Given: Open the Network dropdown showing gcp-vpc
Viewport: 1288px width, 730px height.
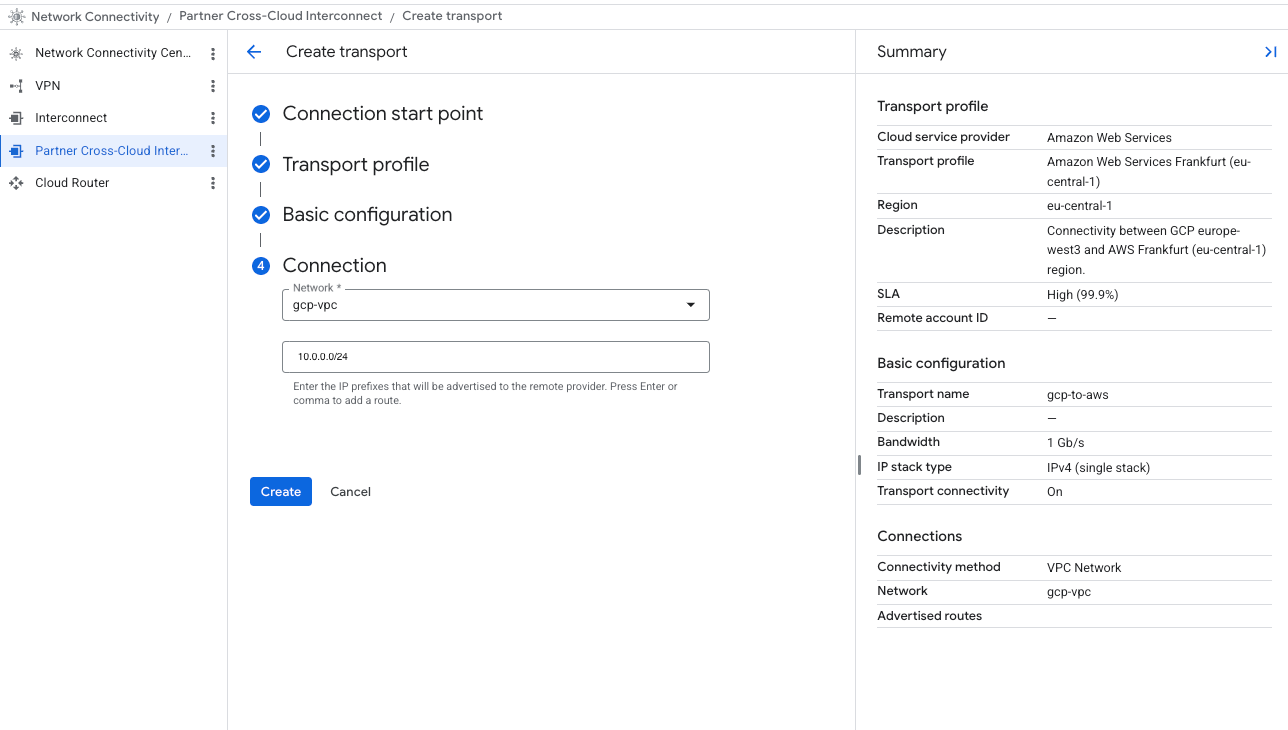Looking at the screenshot, I should [495, 305].
